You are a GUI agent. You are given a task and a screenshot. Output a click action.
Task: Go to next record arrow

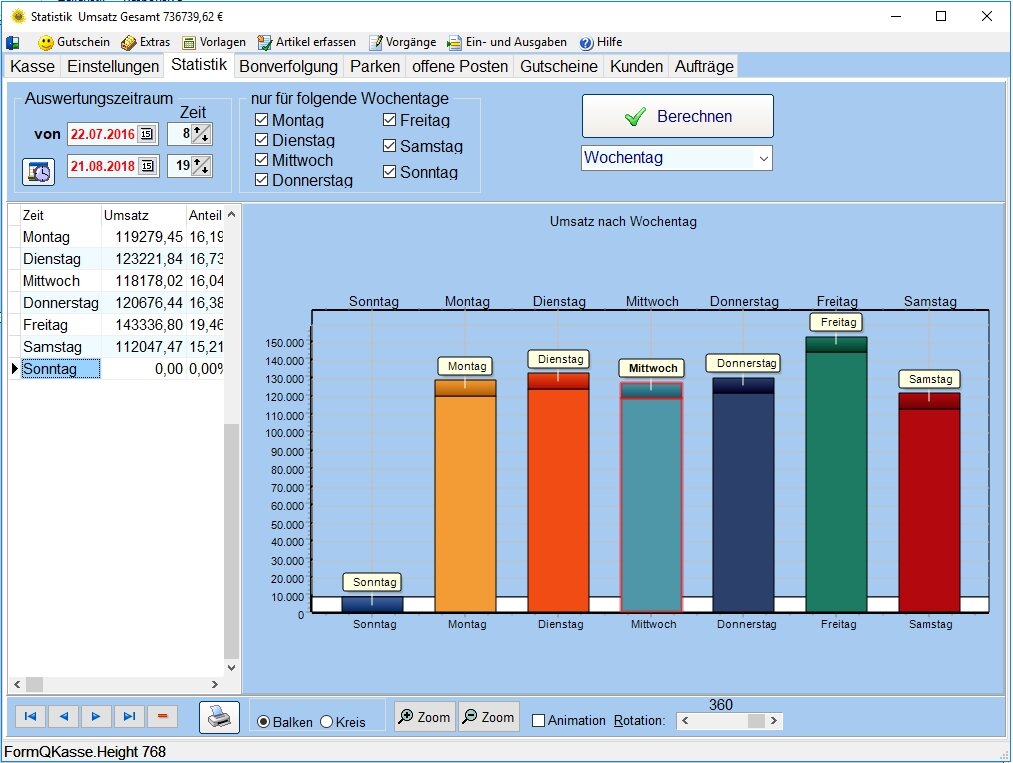pos(96,716)
